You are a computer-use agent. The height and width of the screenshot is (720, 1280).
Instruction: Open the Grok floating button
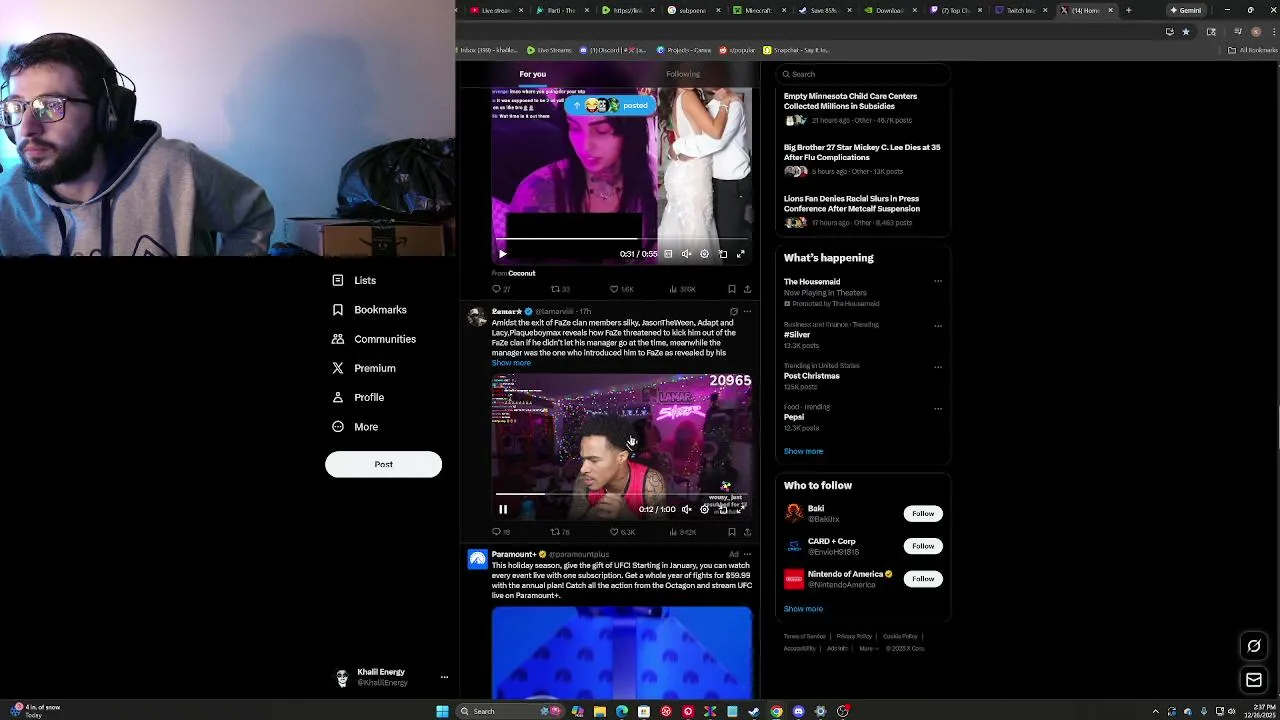coord(1254,646)
